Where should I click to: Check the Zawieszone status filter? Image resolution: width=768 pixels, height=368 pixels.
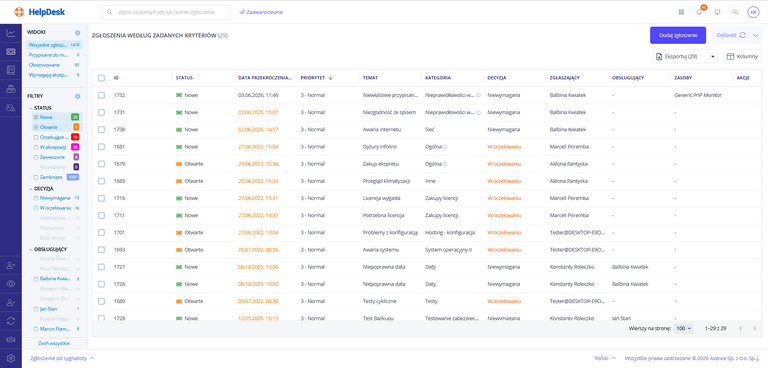click(x=36, y=157)
